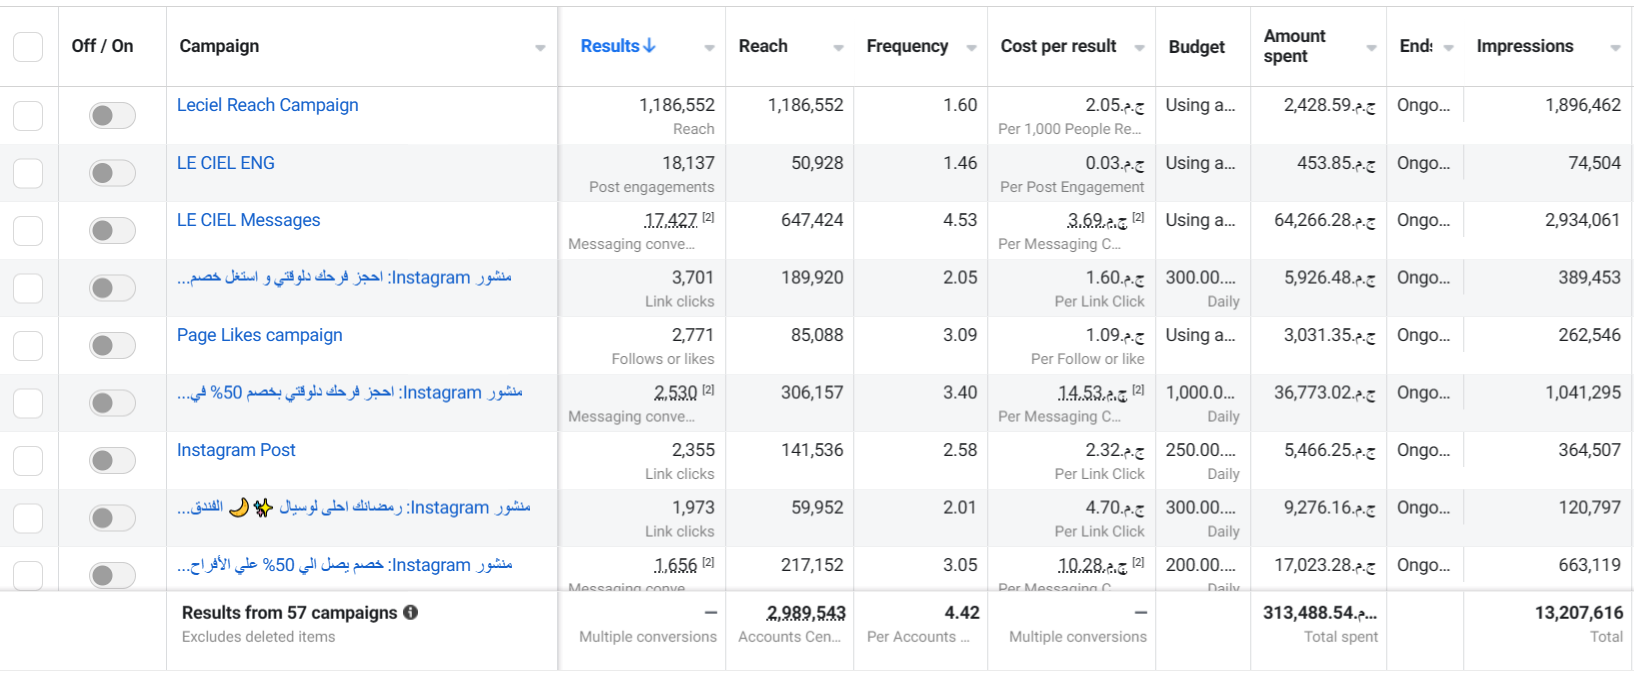Toggle the Page Likes campaign on/off switch
Viewport: 1634px width, 674px height.
112,346
